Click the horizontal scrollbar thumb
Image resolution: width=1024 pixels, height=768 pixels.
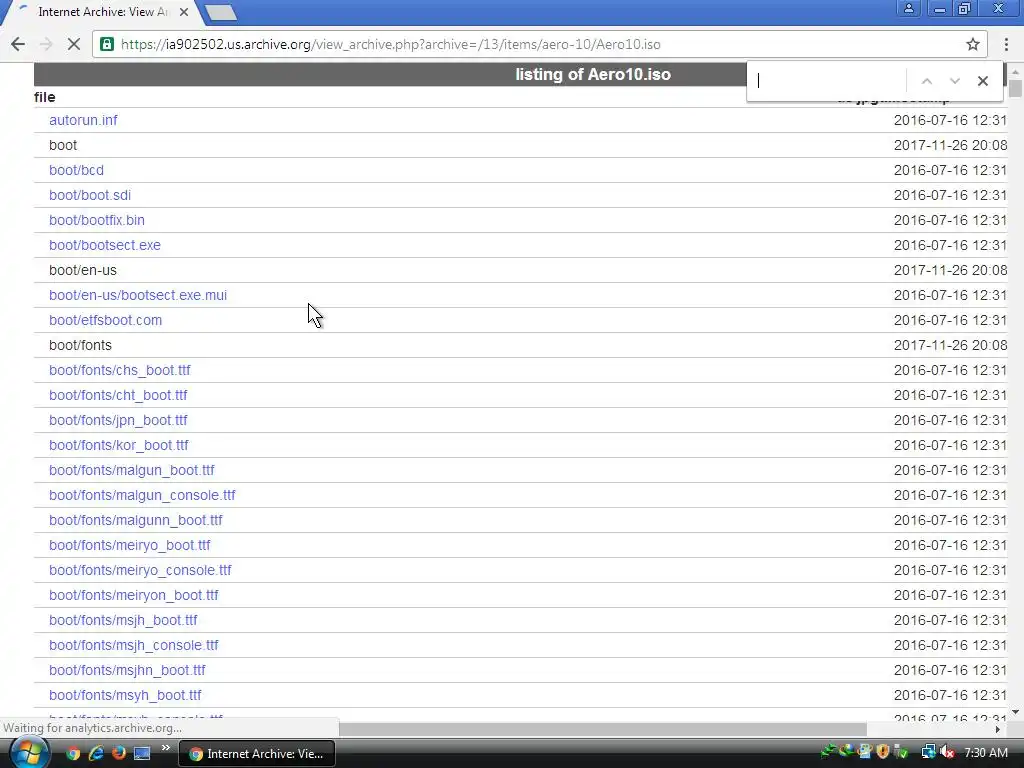coord(603,729)
